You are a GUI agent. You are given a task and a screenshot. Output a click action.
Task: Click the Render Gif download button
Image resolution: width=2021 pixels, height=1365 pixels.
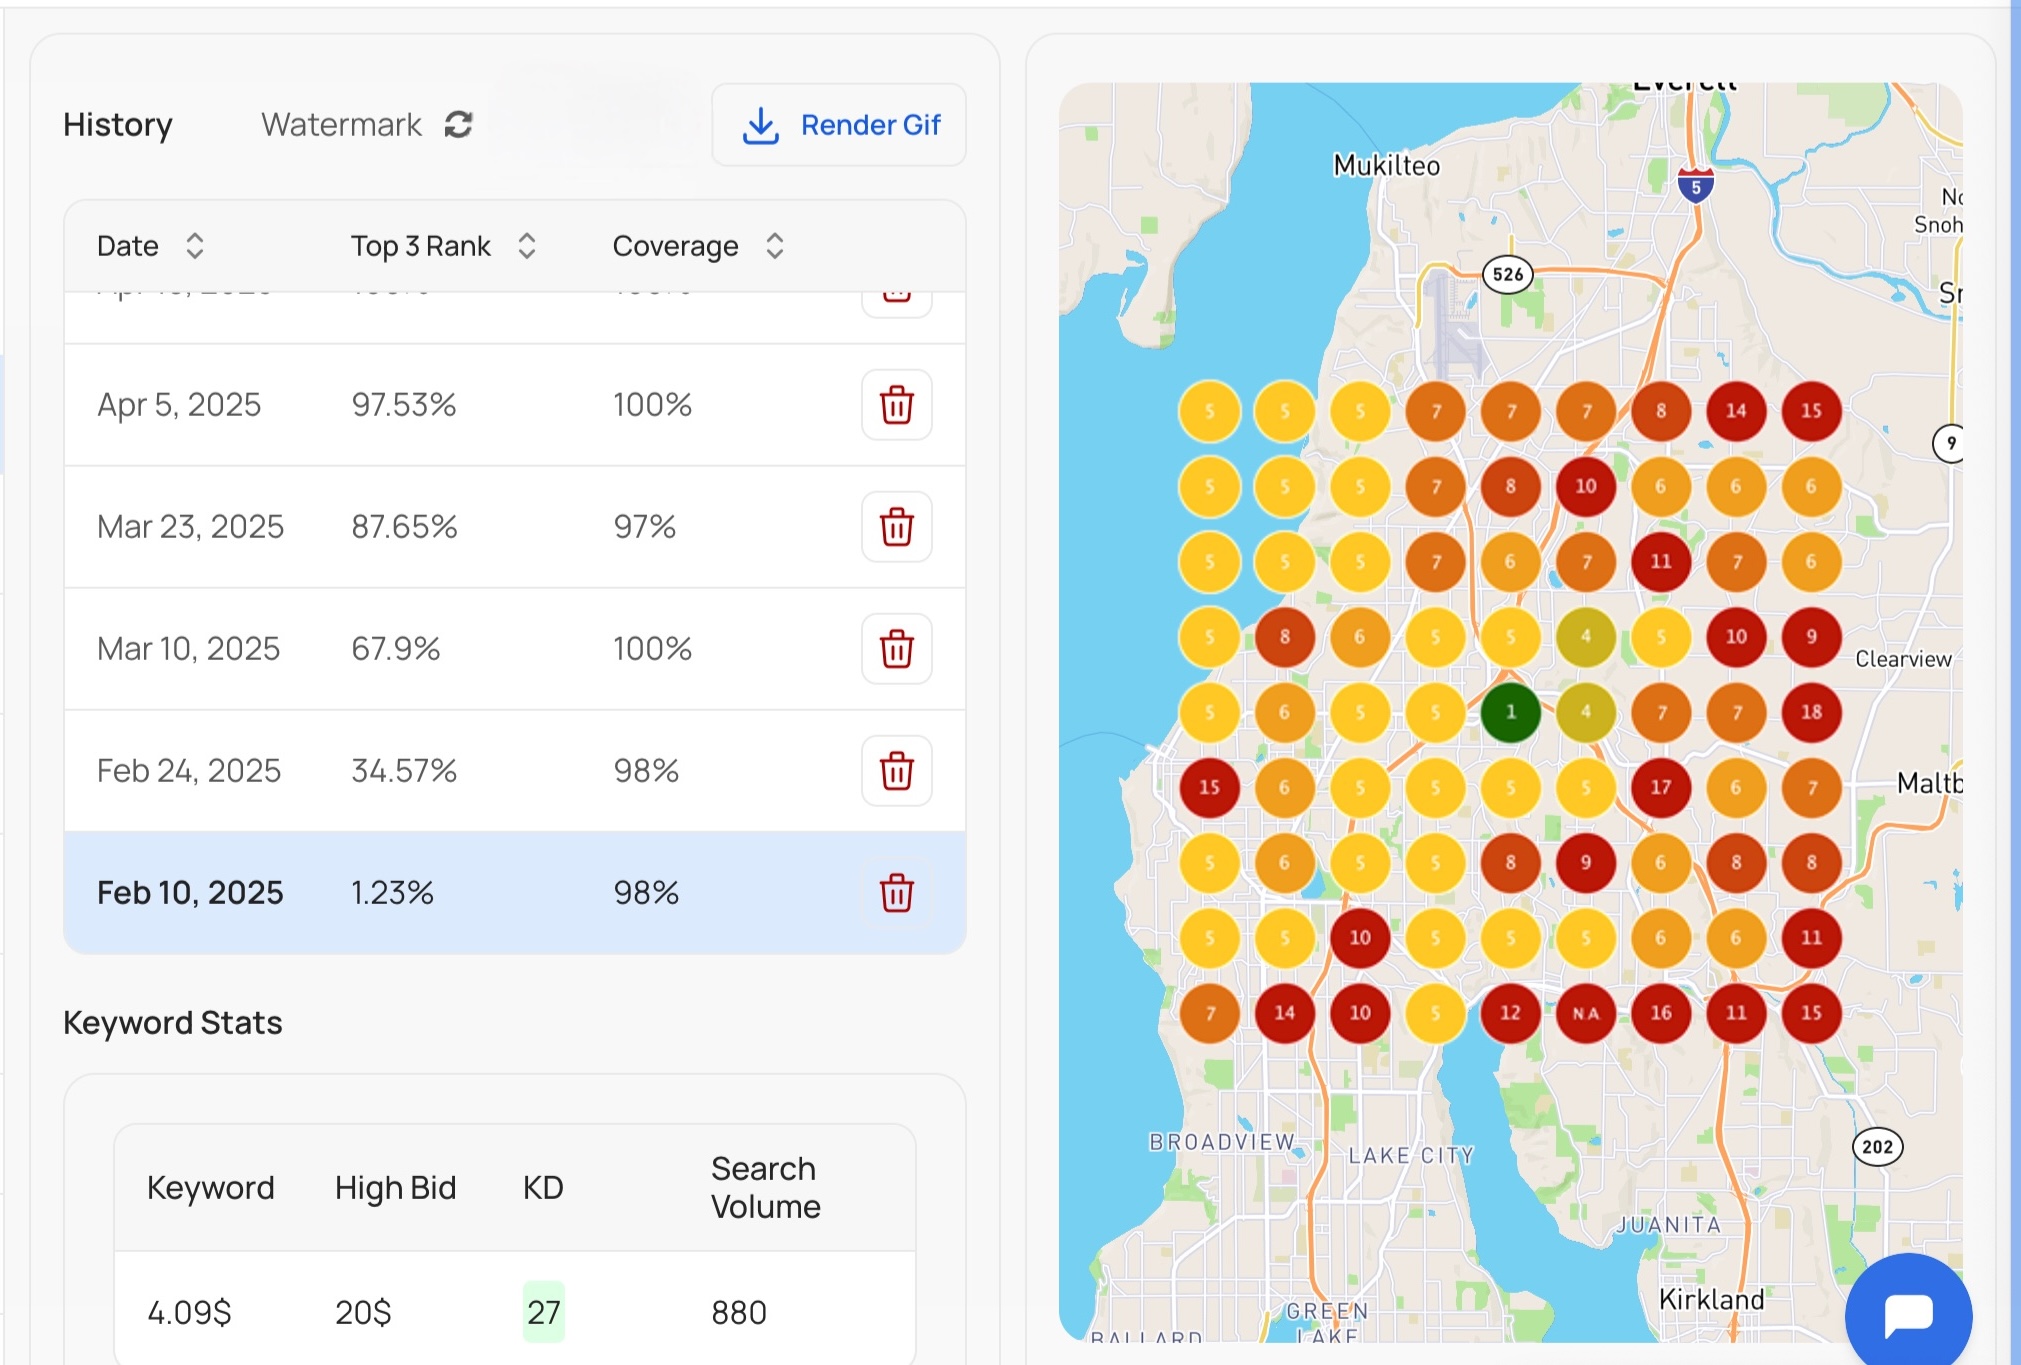(839, 125)
